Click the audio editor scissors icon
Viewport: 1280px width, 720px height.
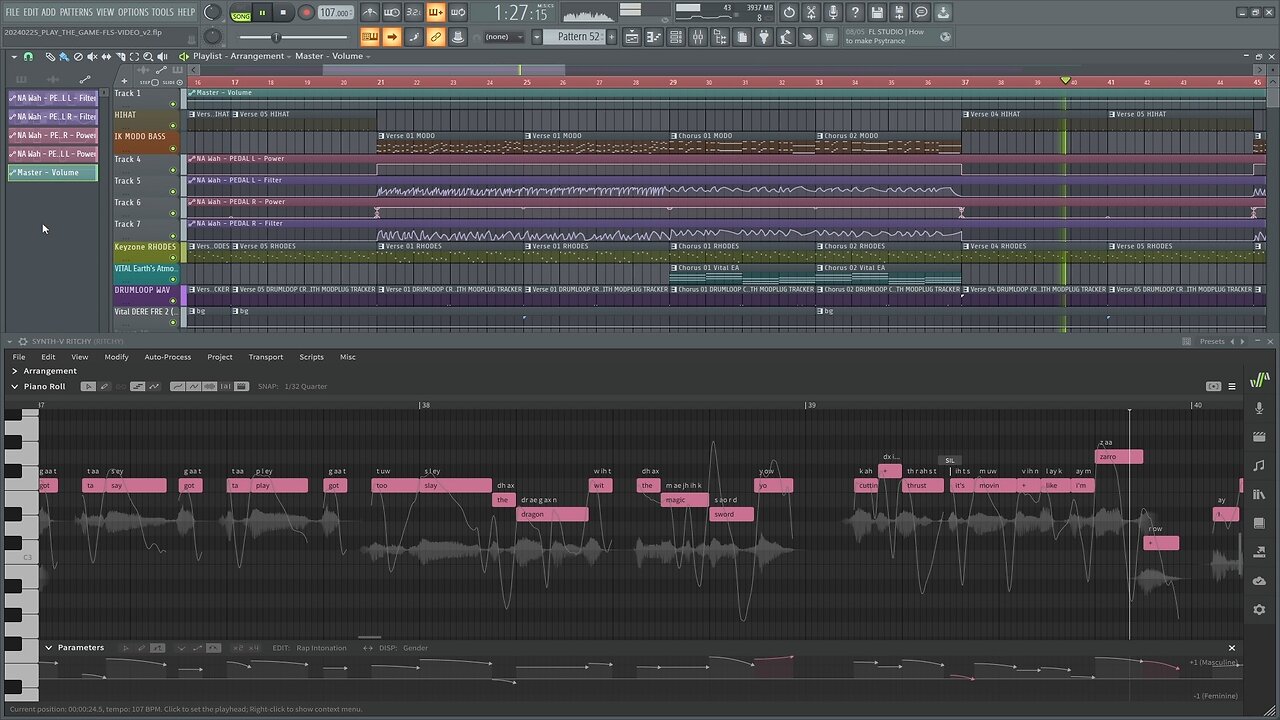tap(811, 13)
